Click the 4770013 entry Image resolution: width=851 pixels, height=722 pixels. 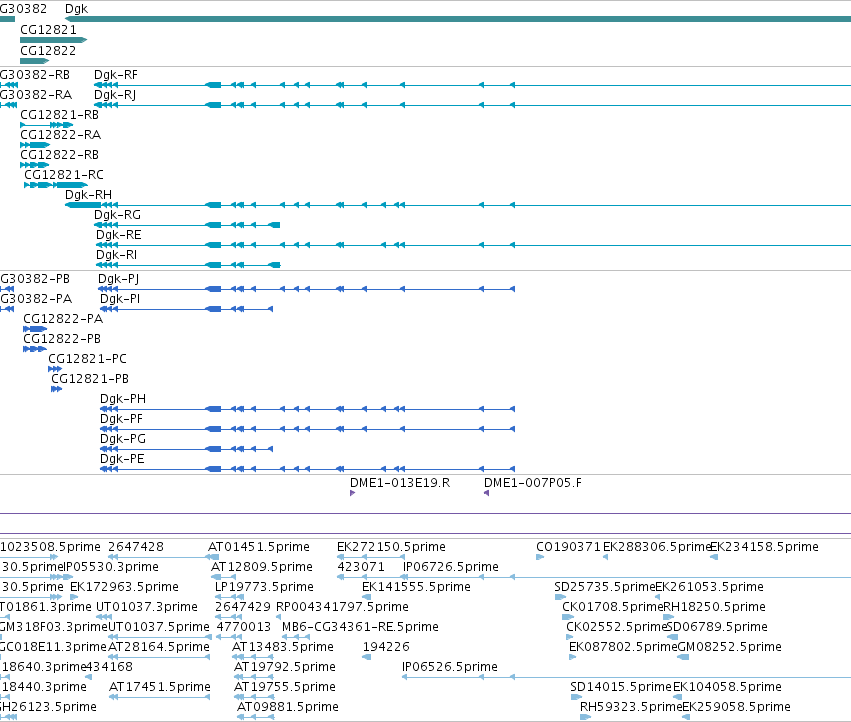[244, 628]
